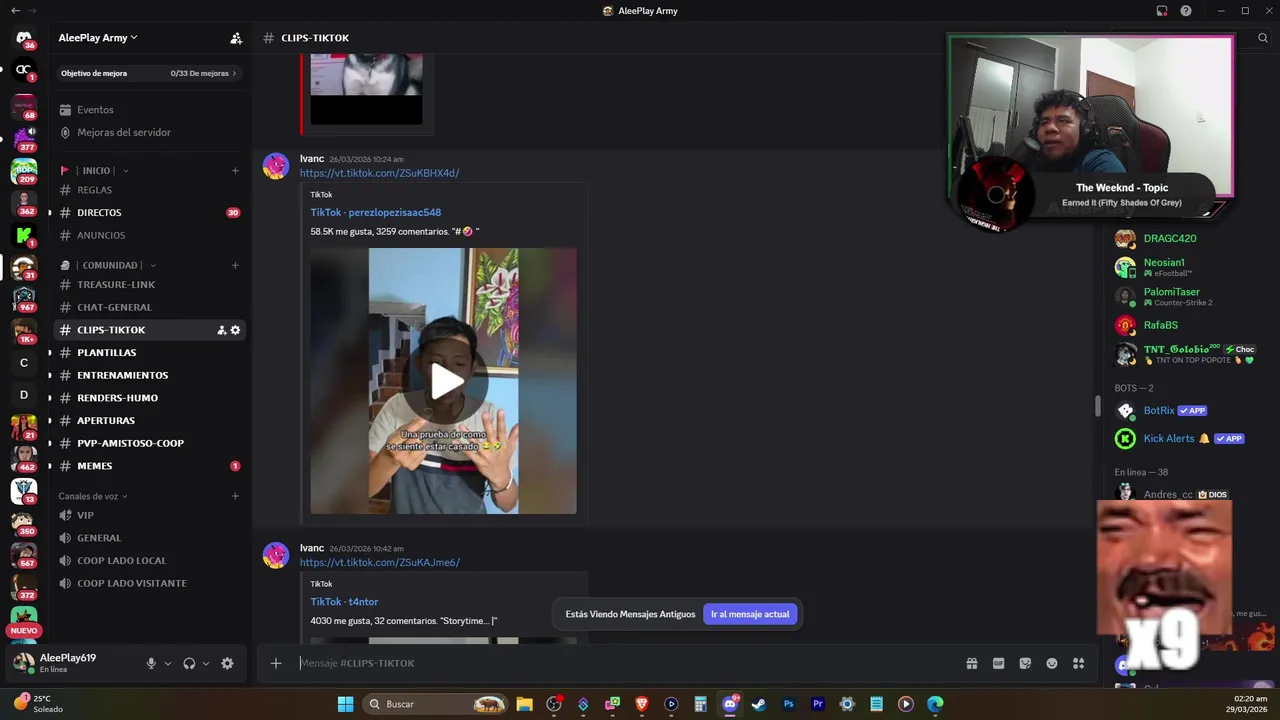Open the GIF picker icon
This screenshot has width=1280, height=720.
(998, 663)
